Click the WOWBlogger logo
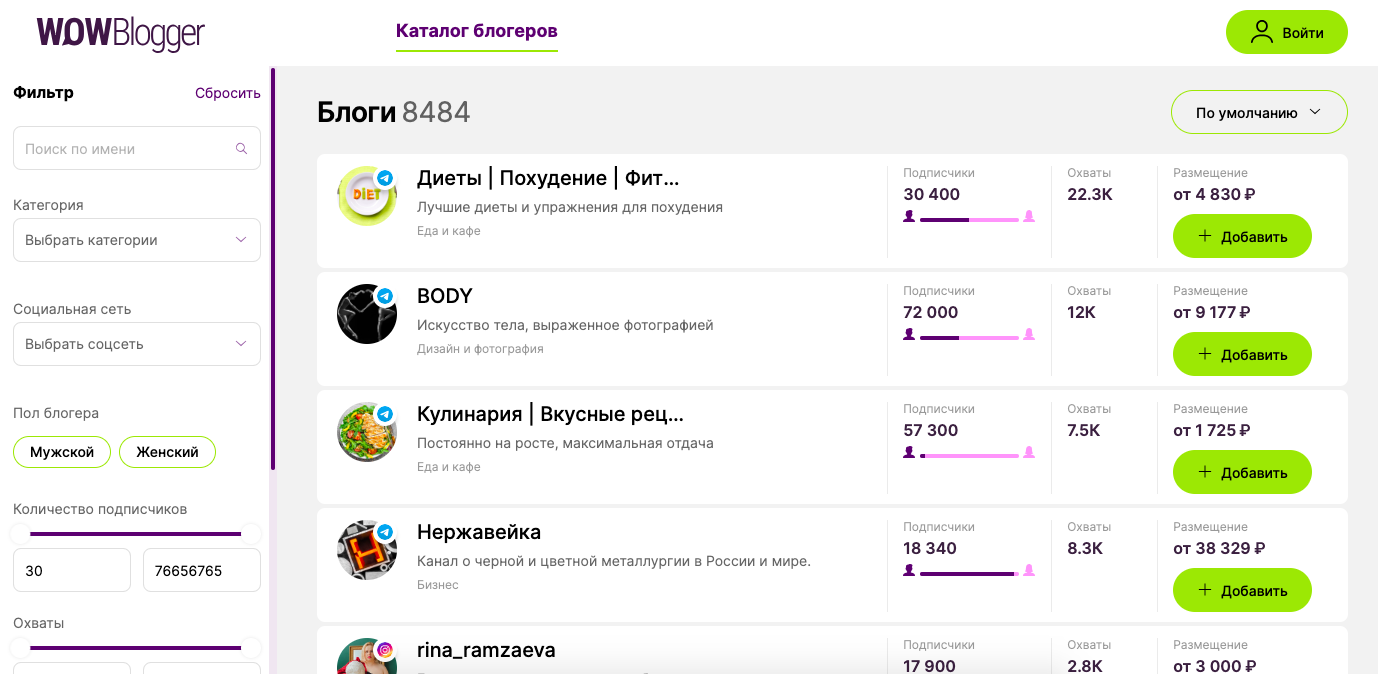1378x674 pixels. pyautogui.click(x=120, y=33)
